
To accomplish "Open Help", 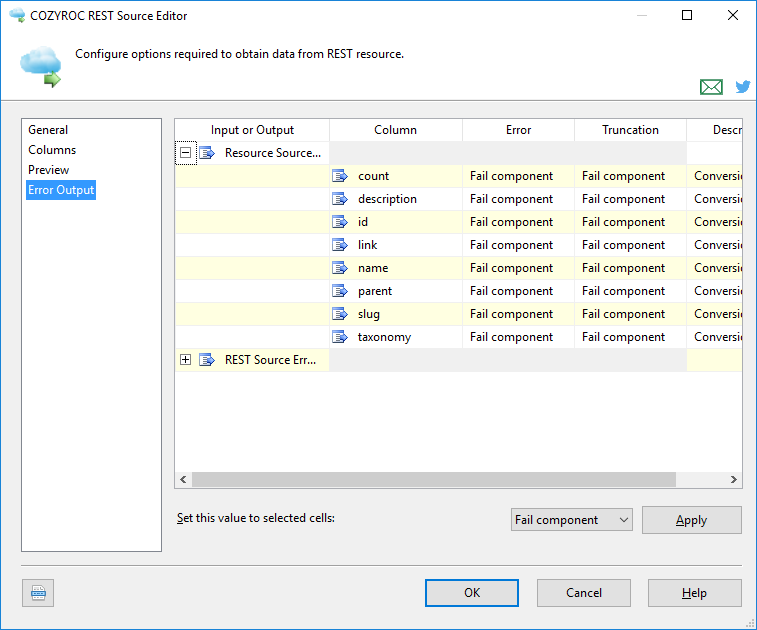I will coord(694,593).
